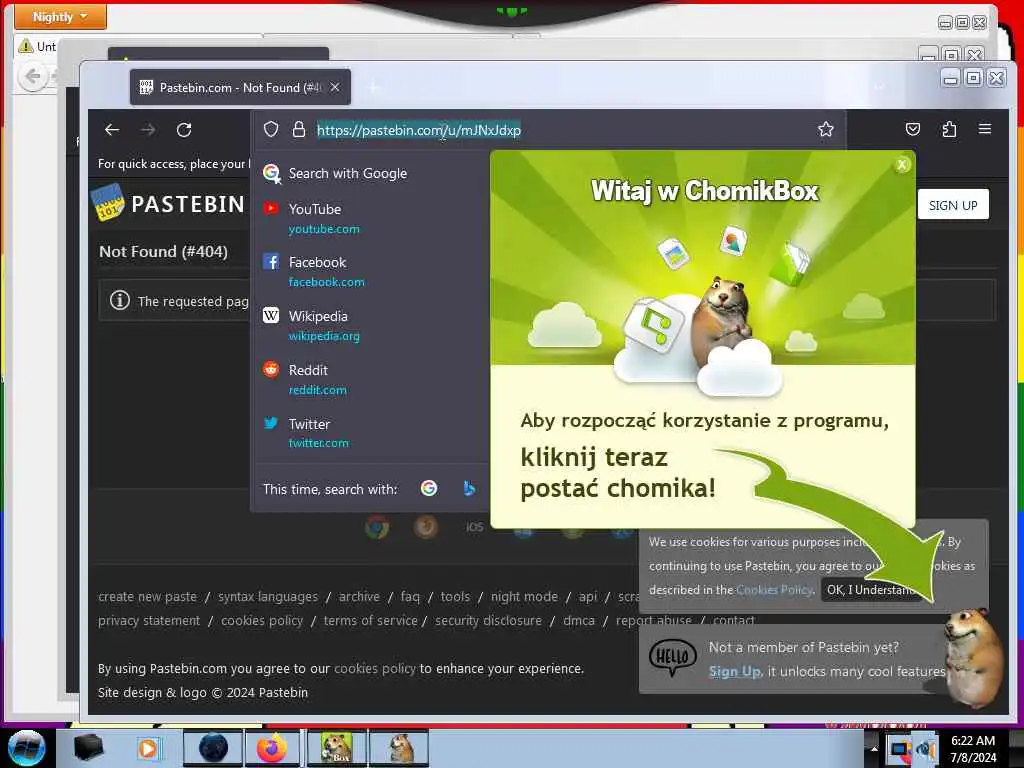This screenshot has width=1024, height=768.
Task: Open the Pocket save icon
Action: coord(913,129)
